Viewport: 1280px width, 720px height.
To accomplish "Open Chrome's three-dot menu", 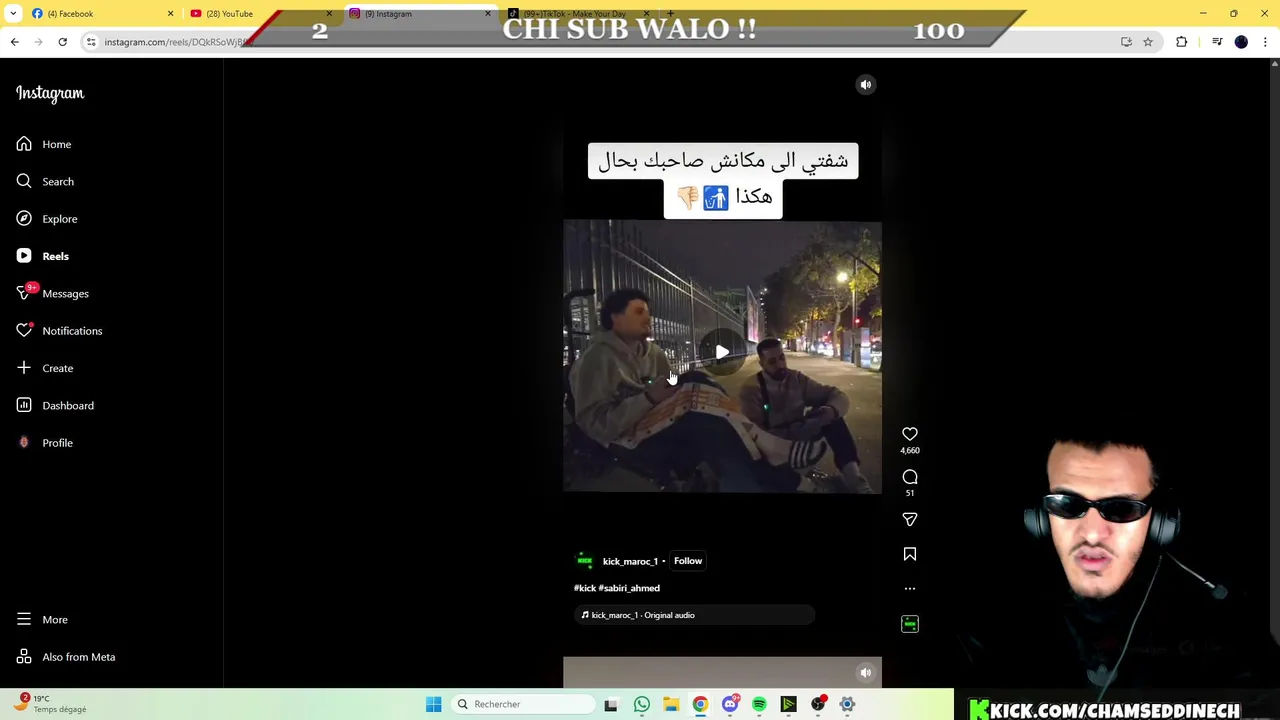I will (x=1265, y=42).
